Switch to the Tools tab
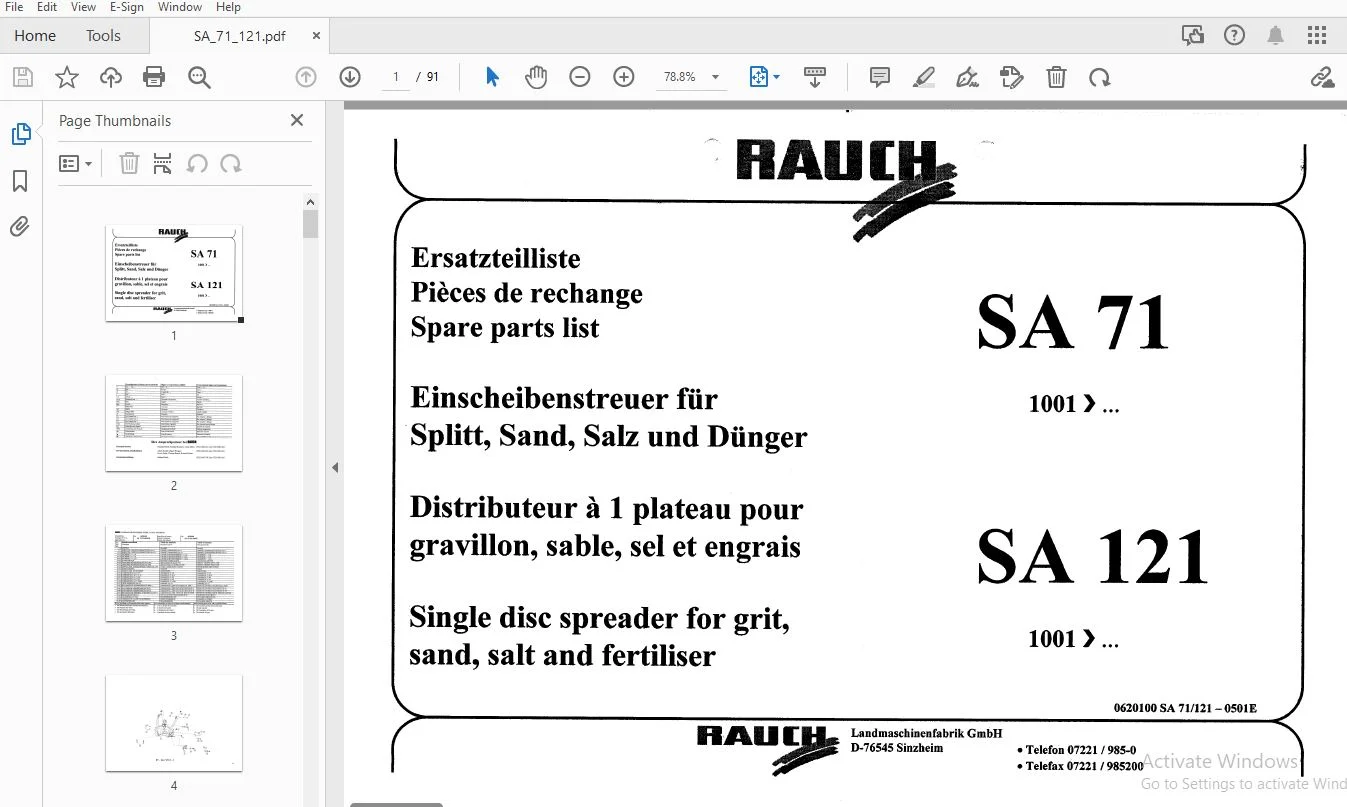 (x=103, y=36)
